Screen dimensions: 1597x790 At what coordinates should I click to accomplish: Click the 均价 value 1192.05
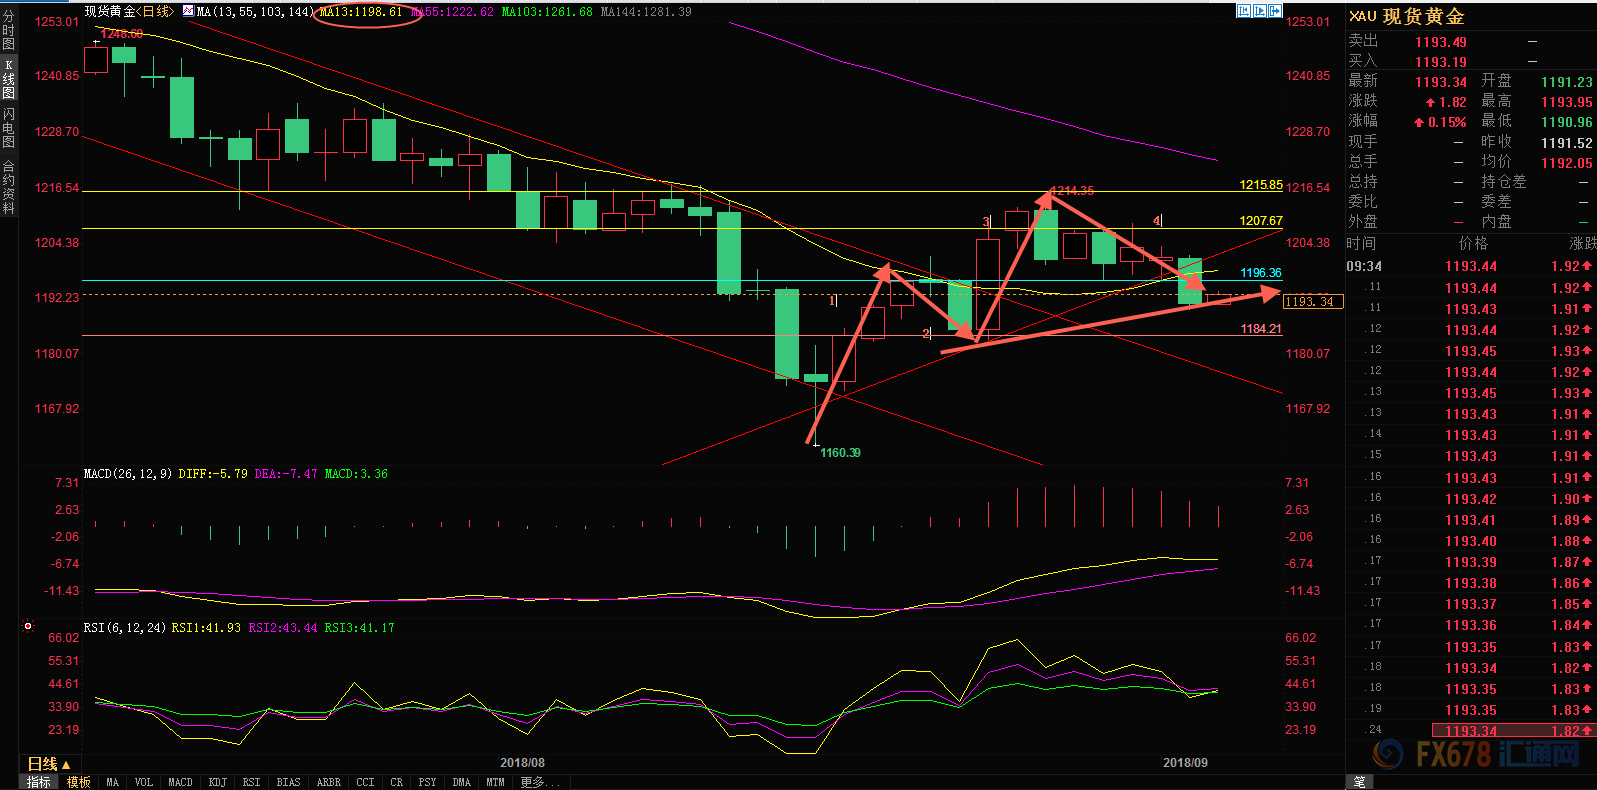1566,163
